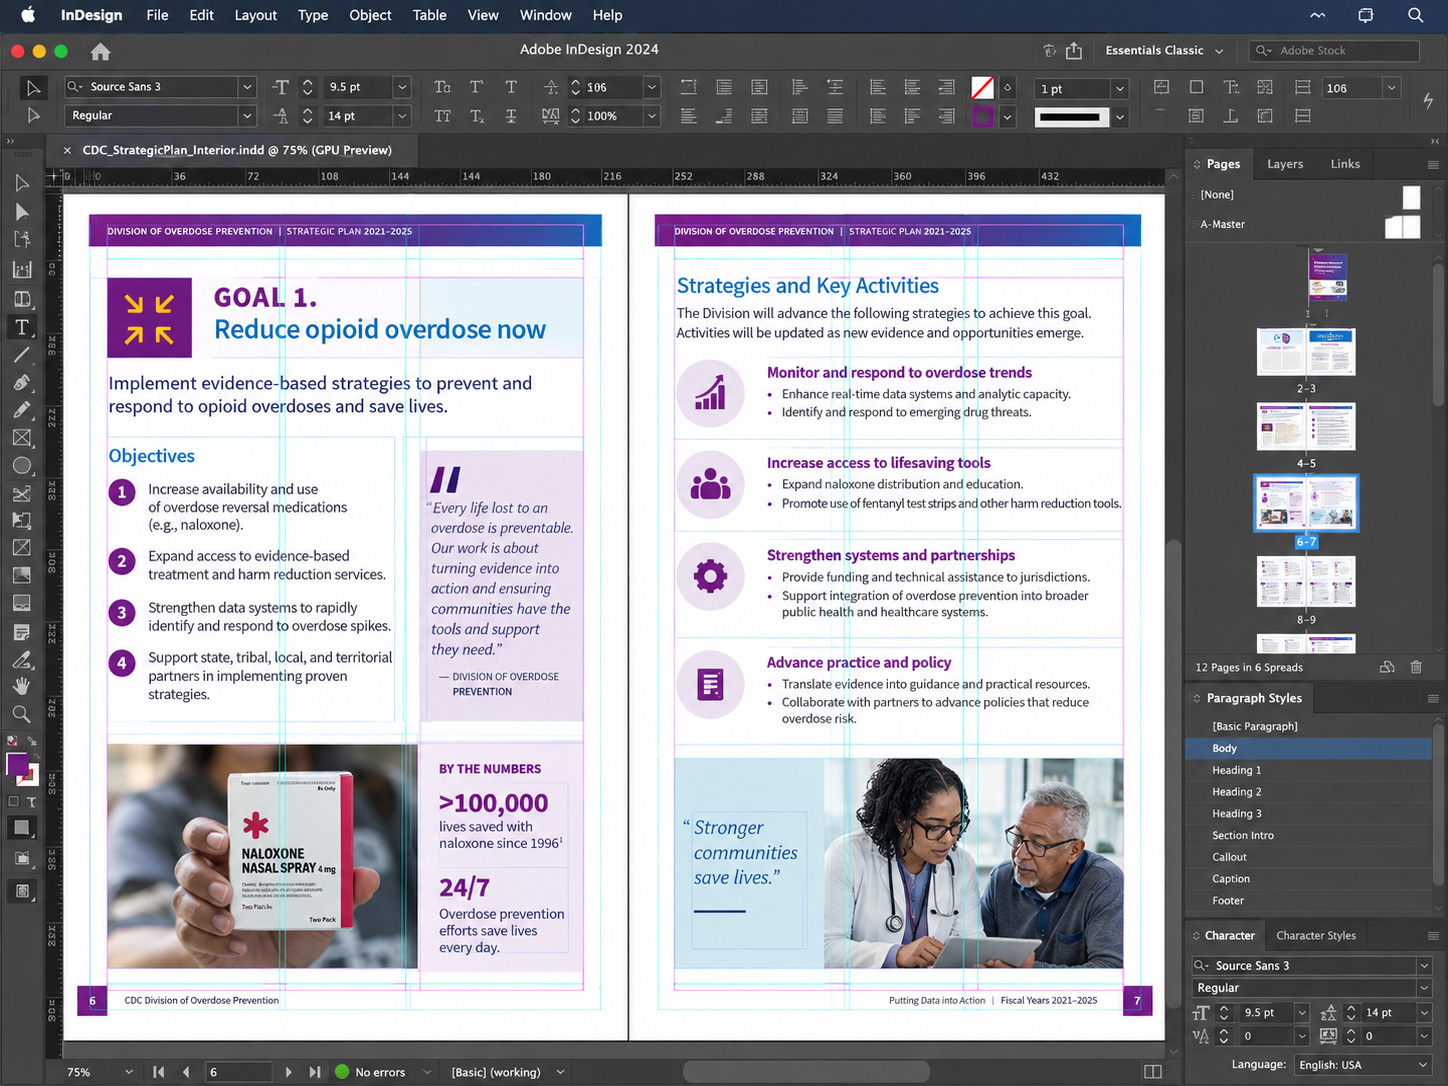Open macOS Spotlight search

[x=1415, y=15]
